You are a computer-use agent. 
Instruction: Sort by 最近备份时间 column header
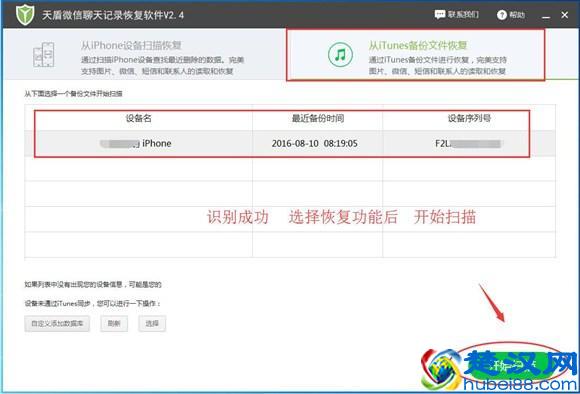[x=318, y=118]
